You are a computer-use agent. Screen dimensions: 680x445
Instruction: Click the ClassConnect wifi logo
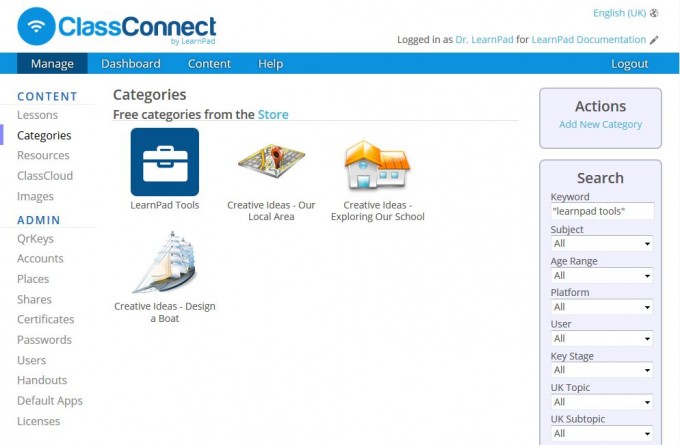click(36, 26)
